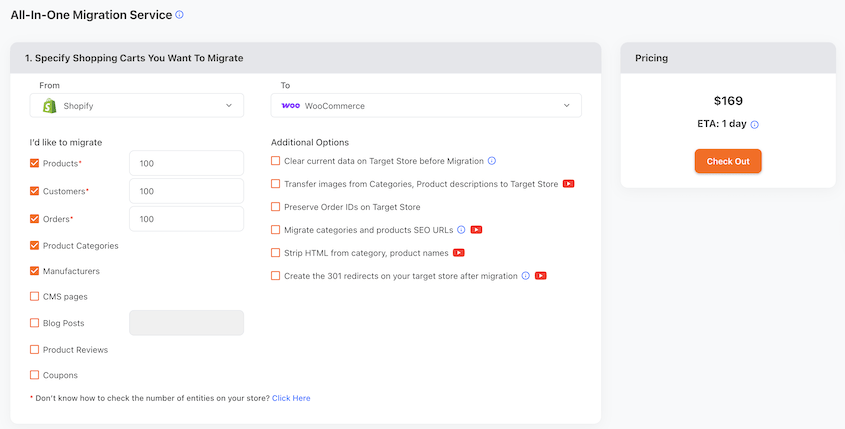Uncheck the Products checkbox
The image size is (845, 429).
point(35,163)
